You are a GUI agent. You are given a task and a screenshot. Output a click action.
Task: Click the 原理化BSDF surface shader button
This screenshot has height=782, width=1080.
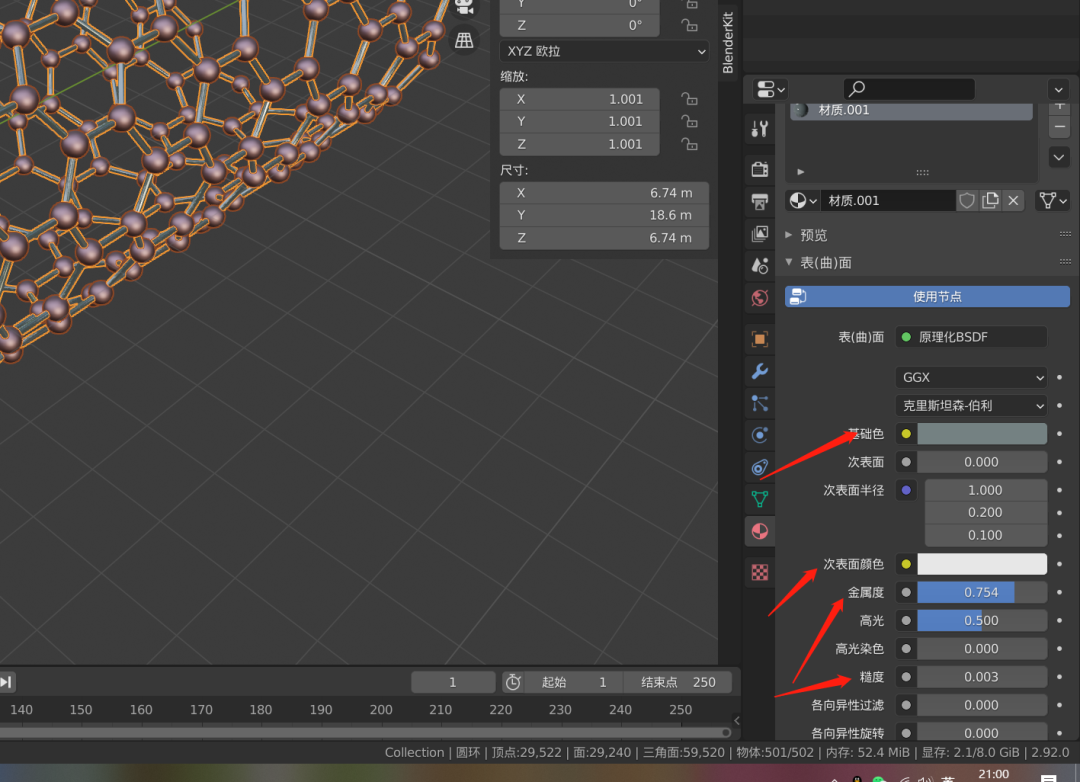click(971, 337)
